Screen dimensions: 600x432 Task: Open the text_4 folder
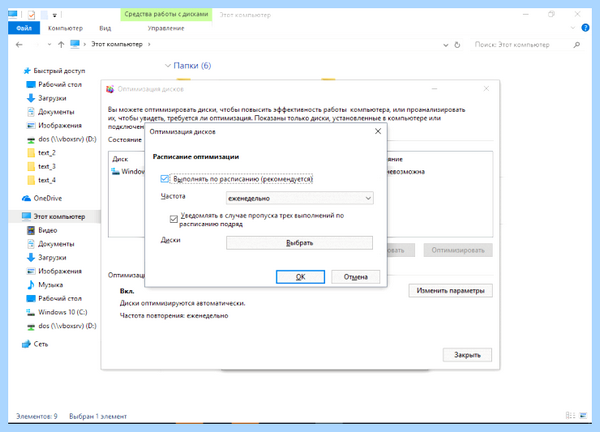[x=47, y=180]
